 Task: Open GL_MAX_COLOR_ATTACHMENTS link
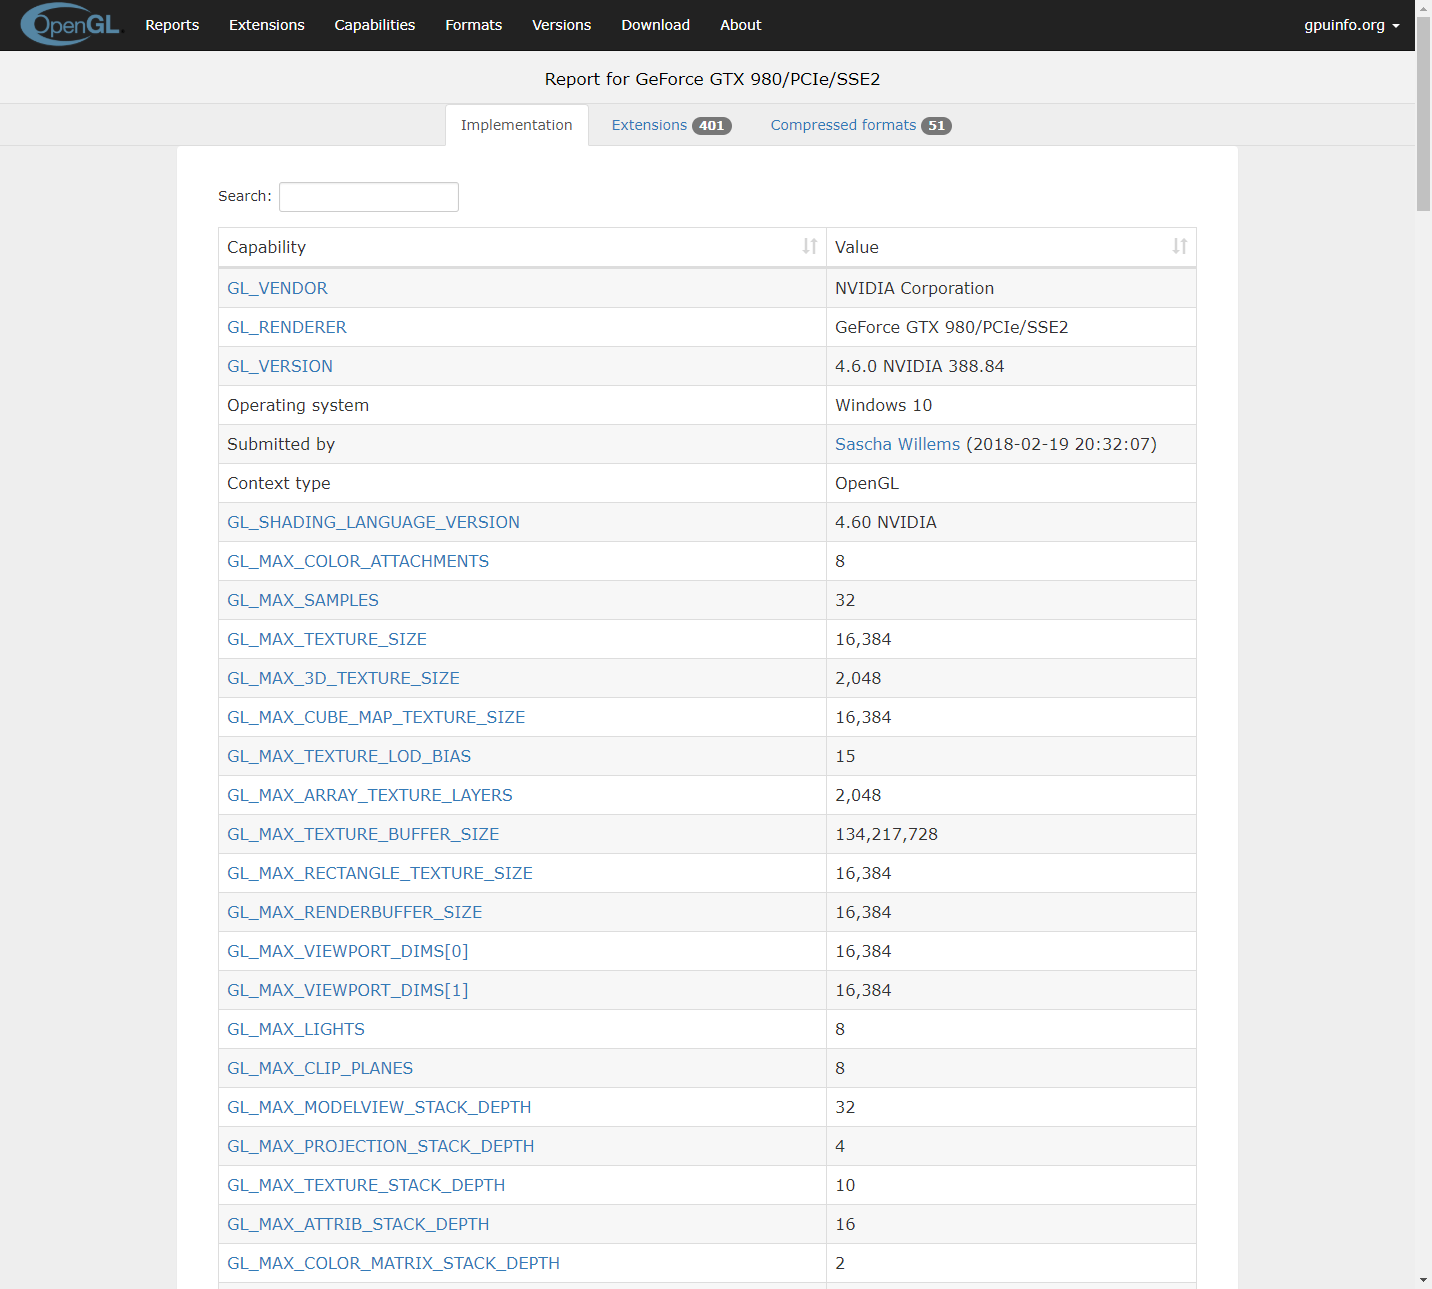click(358, 561)
